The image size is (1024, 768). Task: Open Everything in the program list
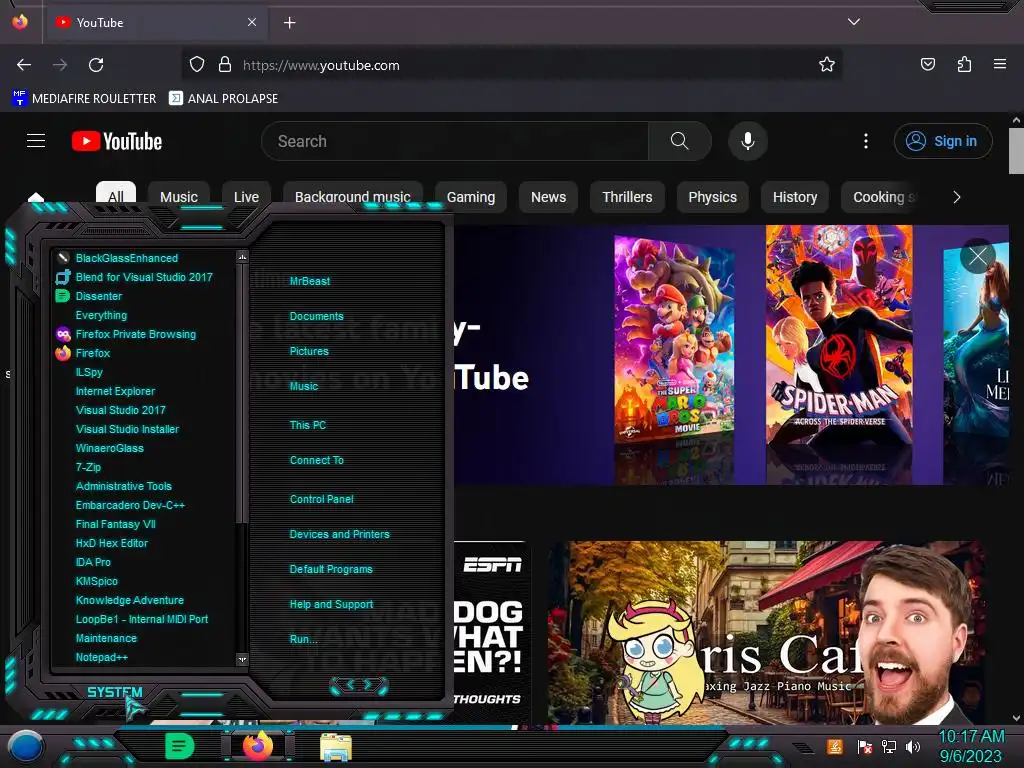[101, 315]
